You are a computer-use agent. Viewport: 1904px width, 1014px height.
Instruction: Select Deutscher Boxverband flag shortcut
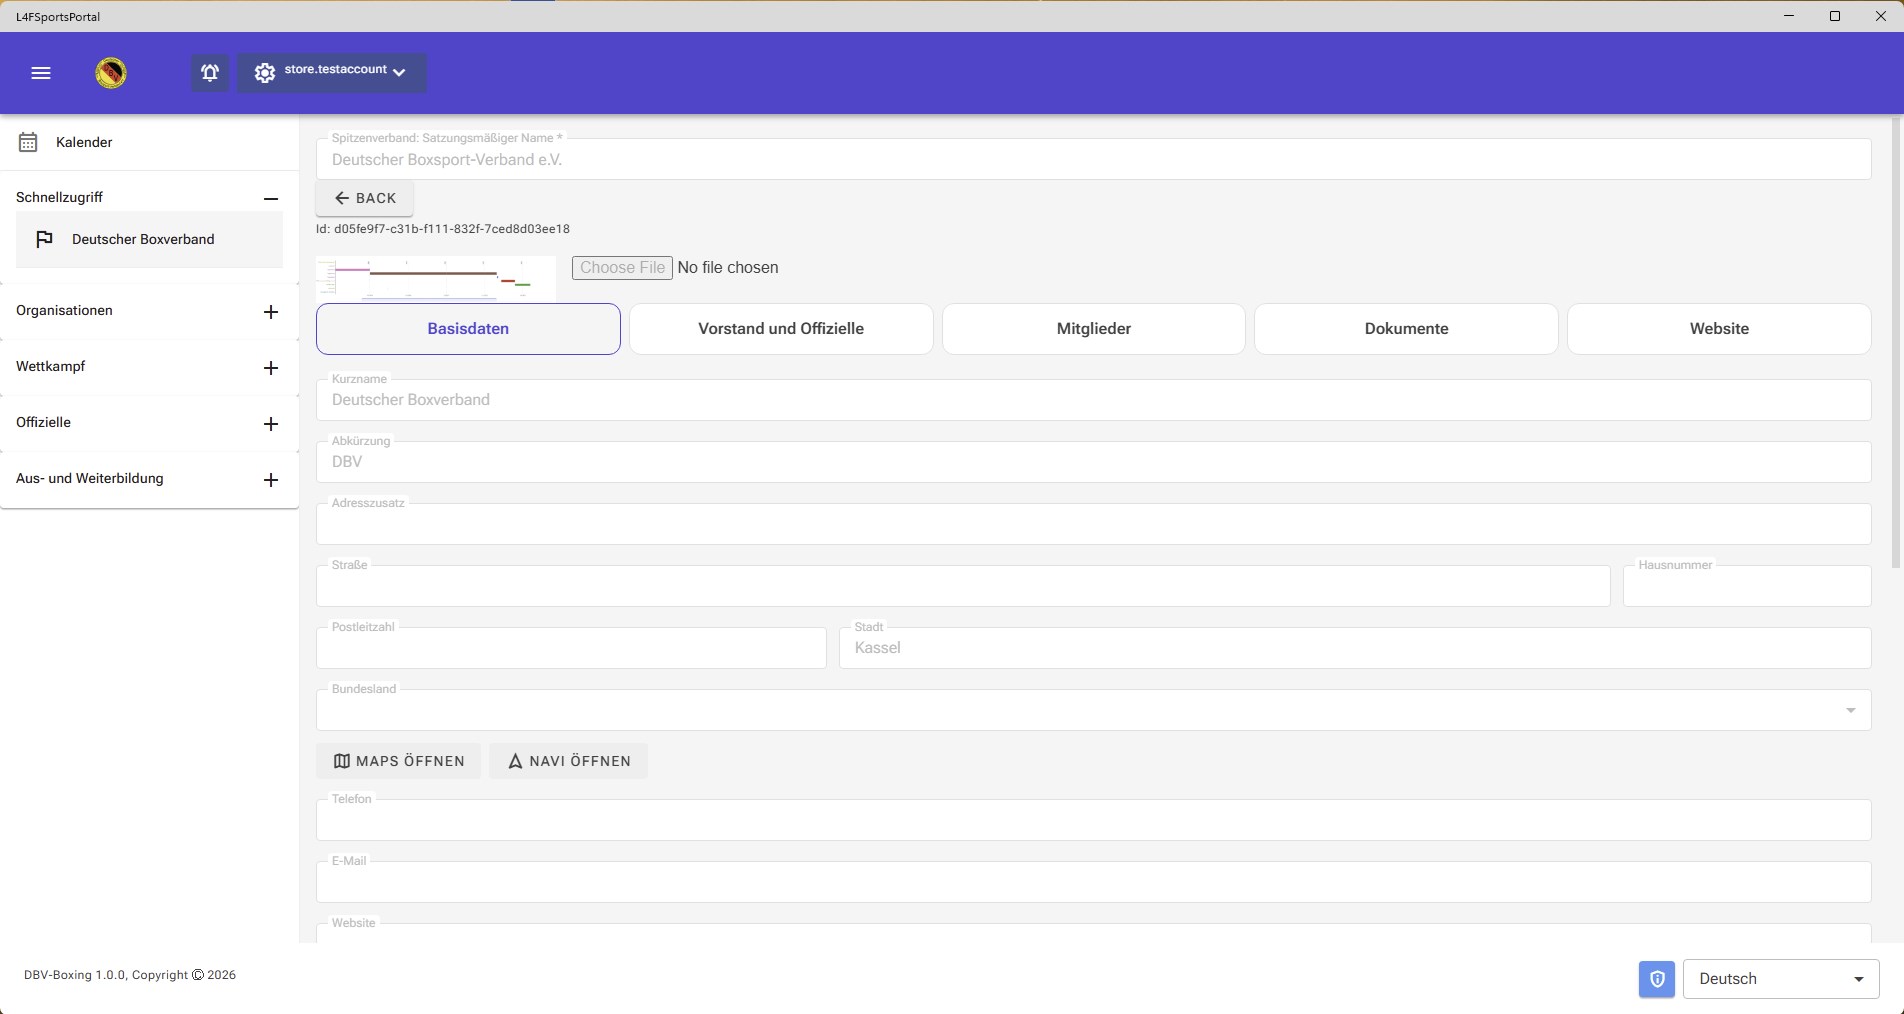[x=149, y=239]
